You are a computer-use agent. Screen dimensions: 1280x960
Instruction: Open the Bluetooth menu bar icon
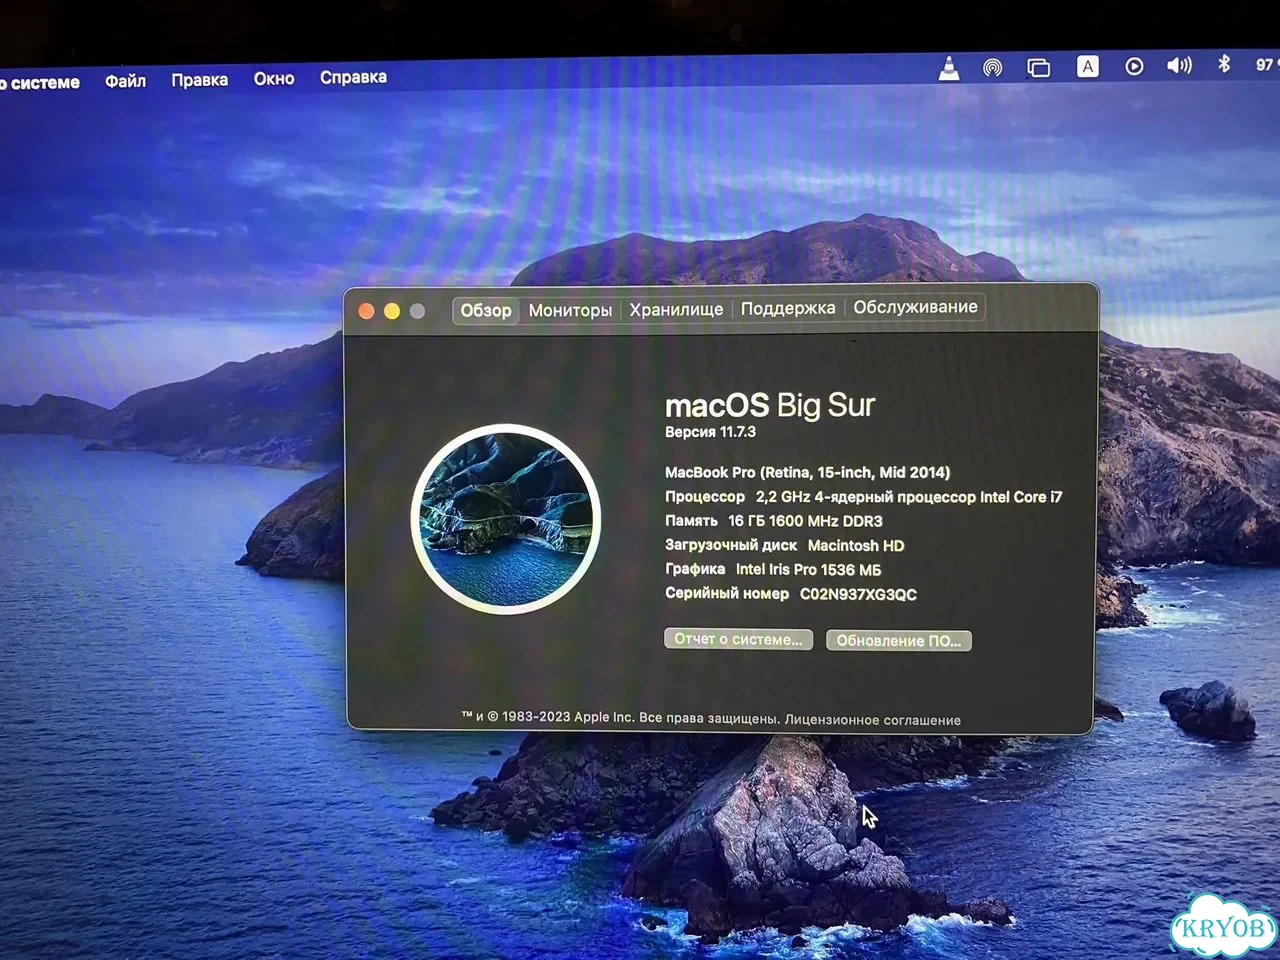1224,64
